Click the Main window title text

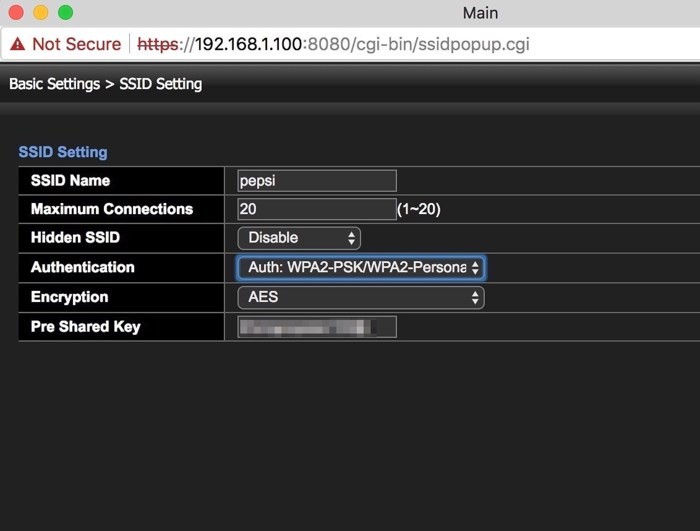click(480, 13)
